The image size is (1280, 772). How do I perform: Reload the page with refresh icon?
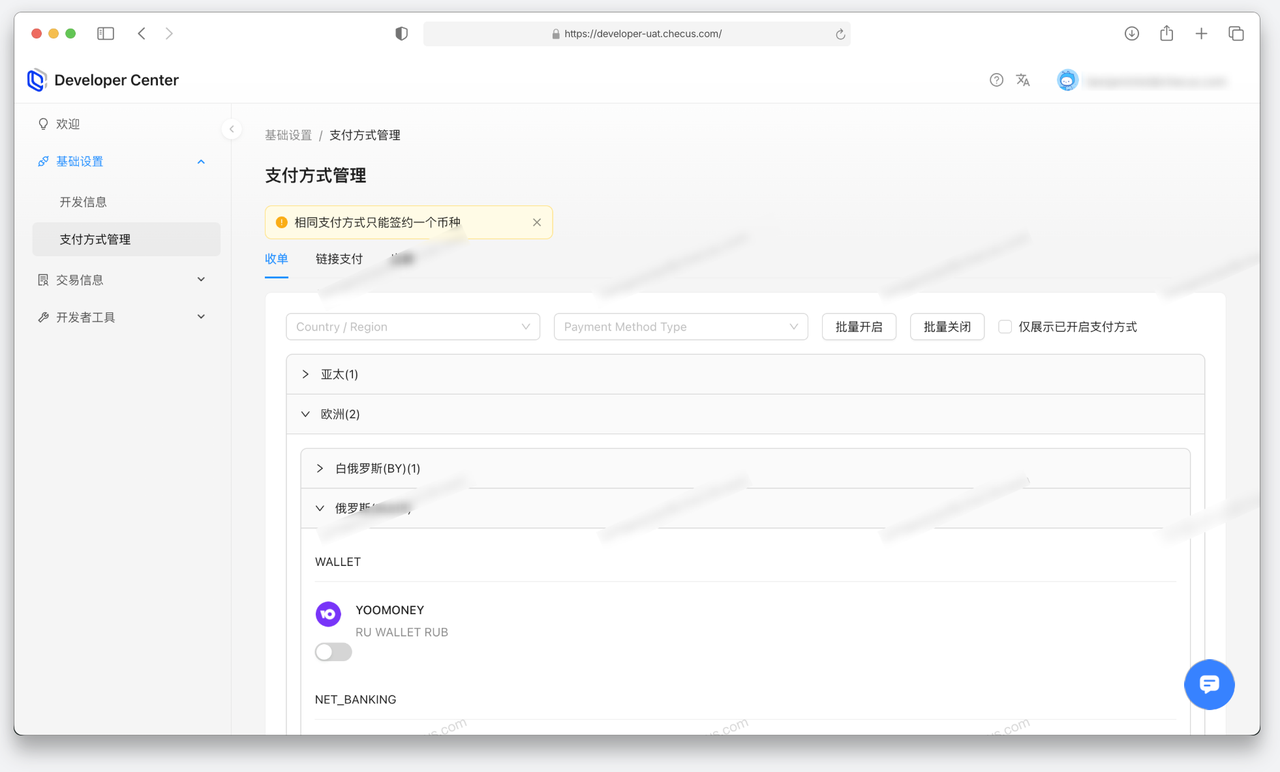(x=840, y=34)
